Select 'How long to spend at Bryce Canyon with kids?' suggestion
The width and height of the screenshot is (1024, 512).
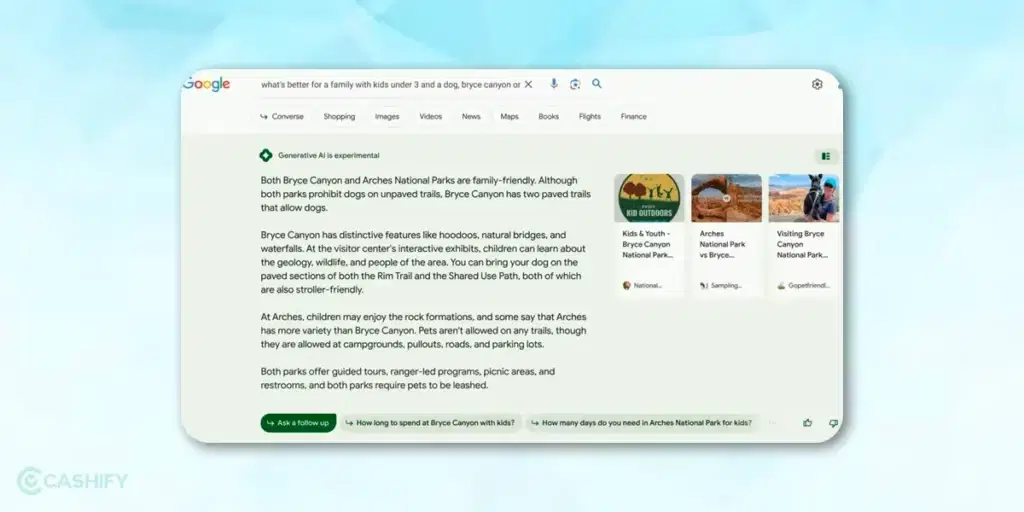pos(430,423)
